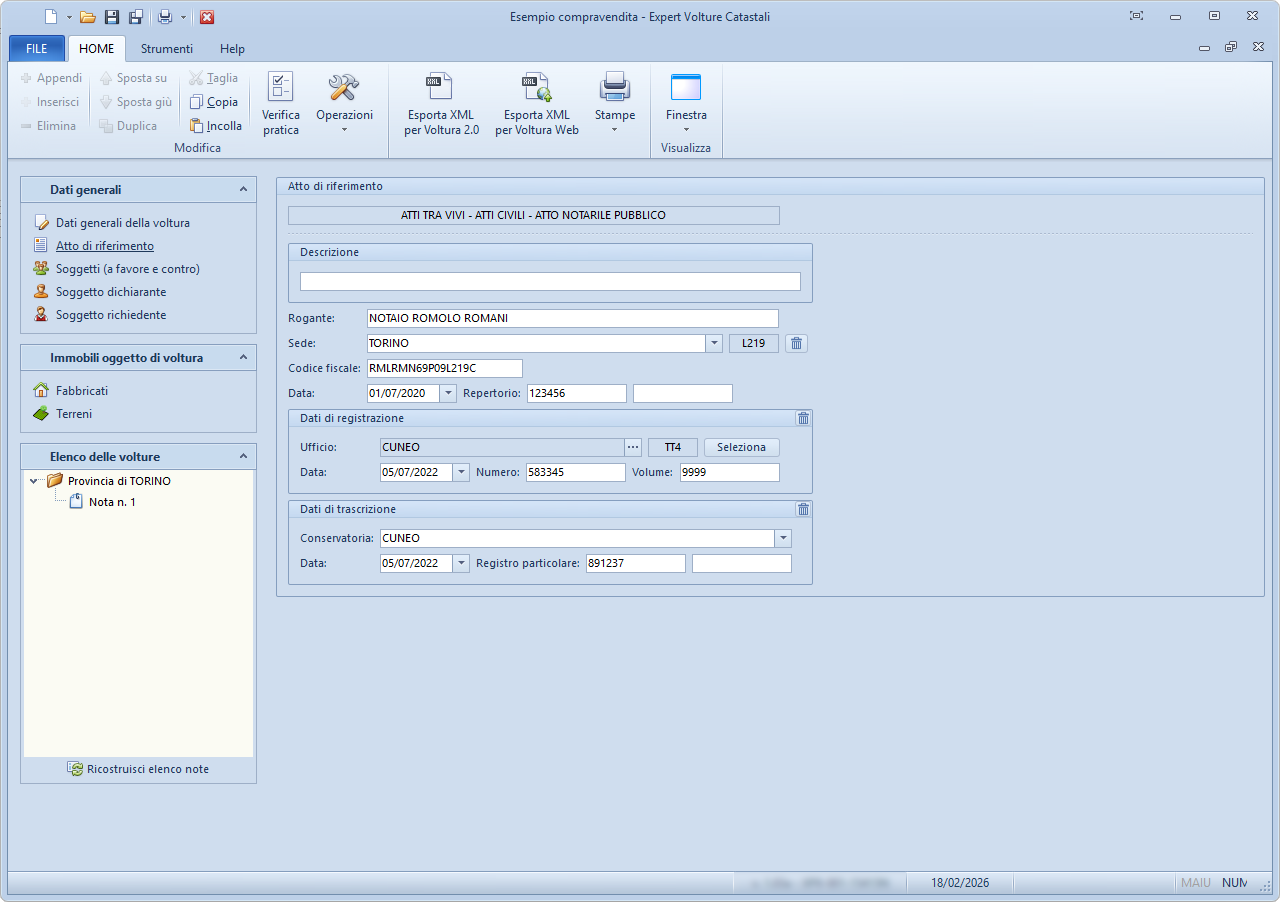The image size is (1280, 902).
Task: Click the Rogante text field
Action: click(x=572, y=318)
